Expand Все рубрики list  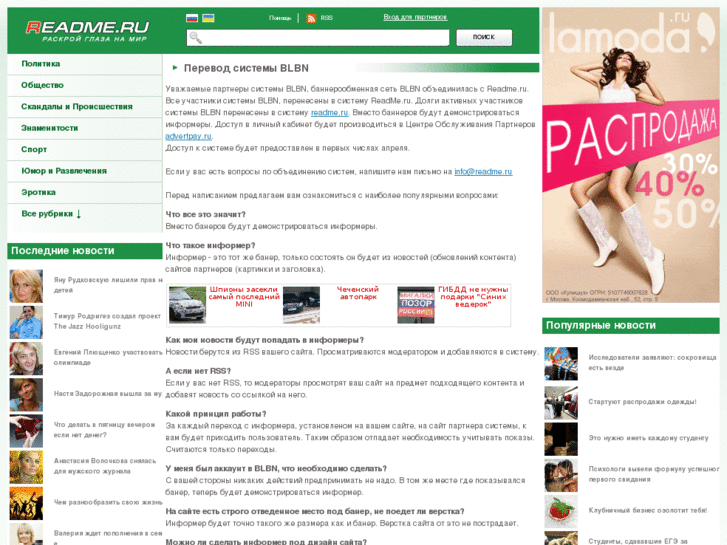tap(51, 214)
